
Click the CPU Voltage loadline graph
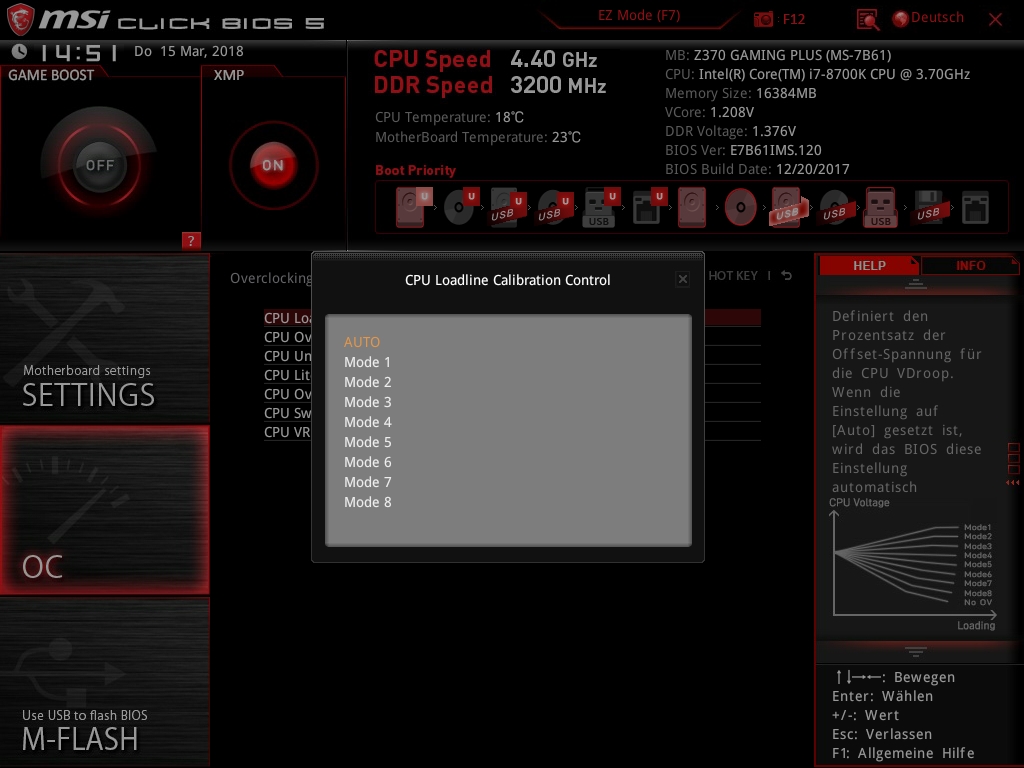coord(913,563)
